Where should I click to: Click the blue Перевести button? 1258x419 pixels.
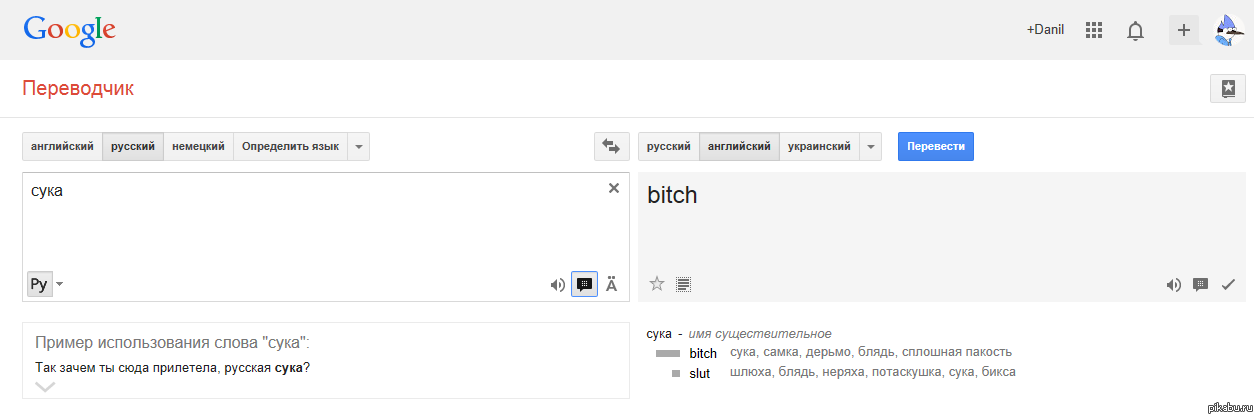click(x=935, y=146)
